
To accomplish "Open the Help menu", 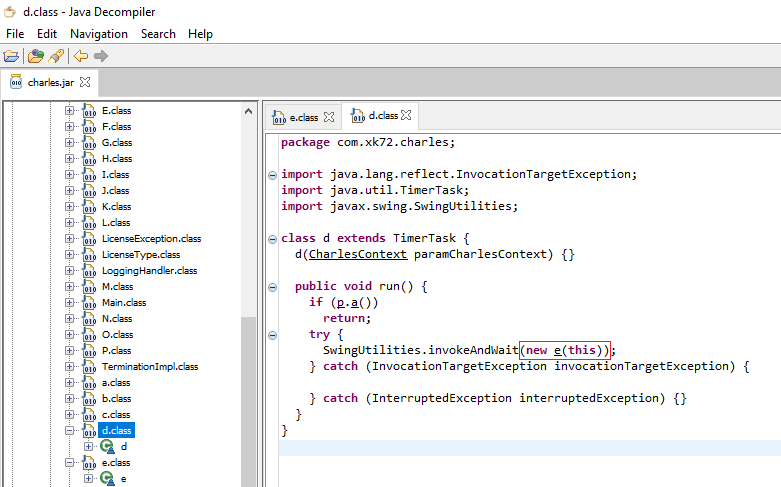I will click(200, 34).
